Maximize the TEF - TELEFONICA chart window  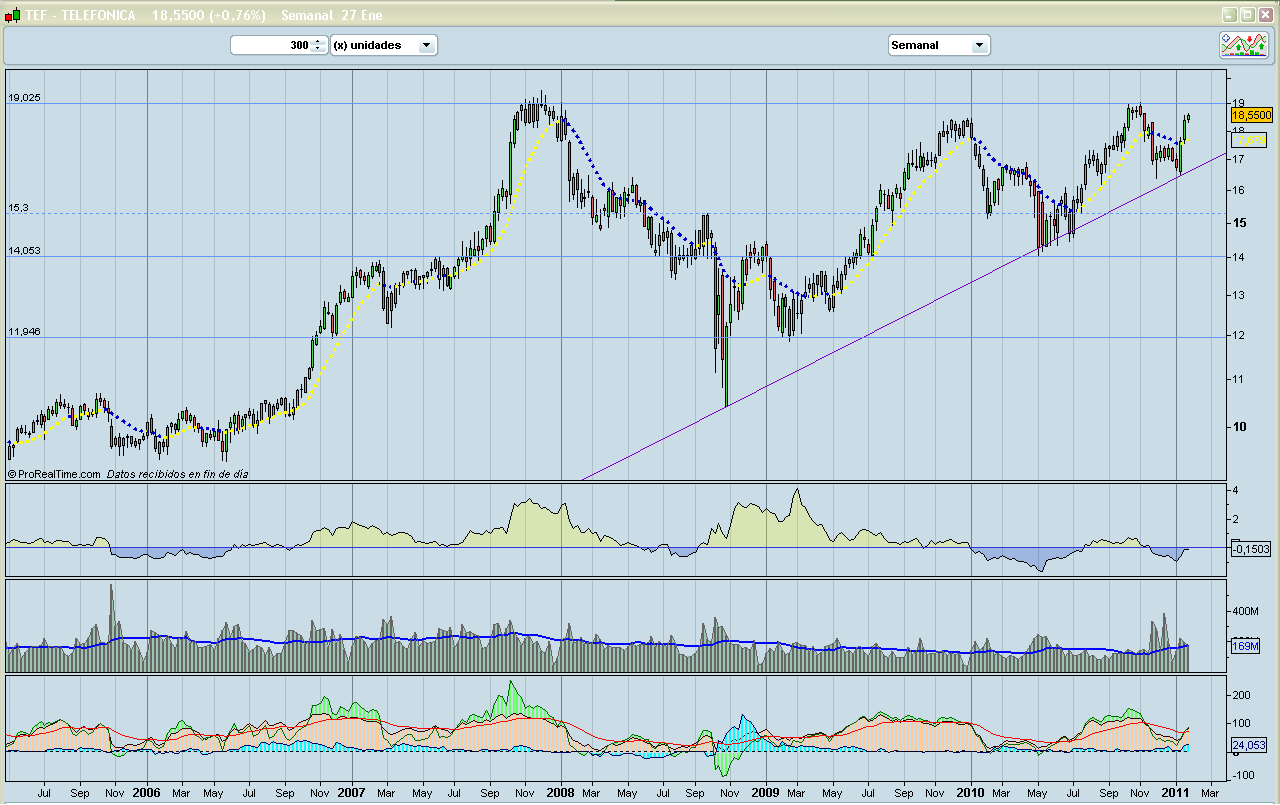(1247, 15)
